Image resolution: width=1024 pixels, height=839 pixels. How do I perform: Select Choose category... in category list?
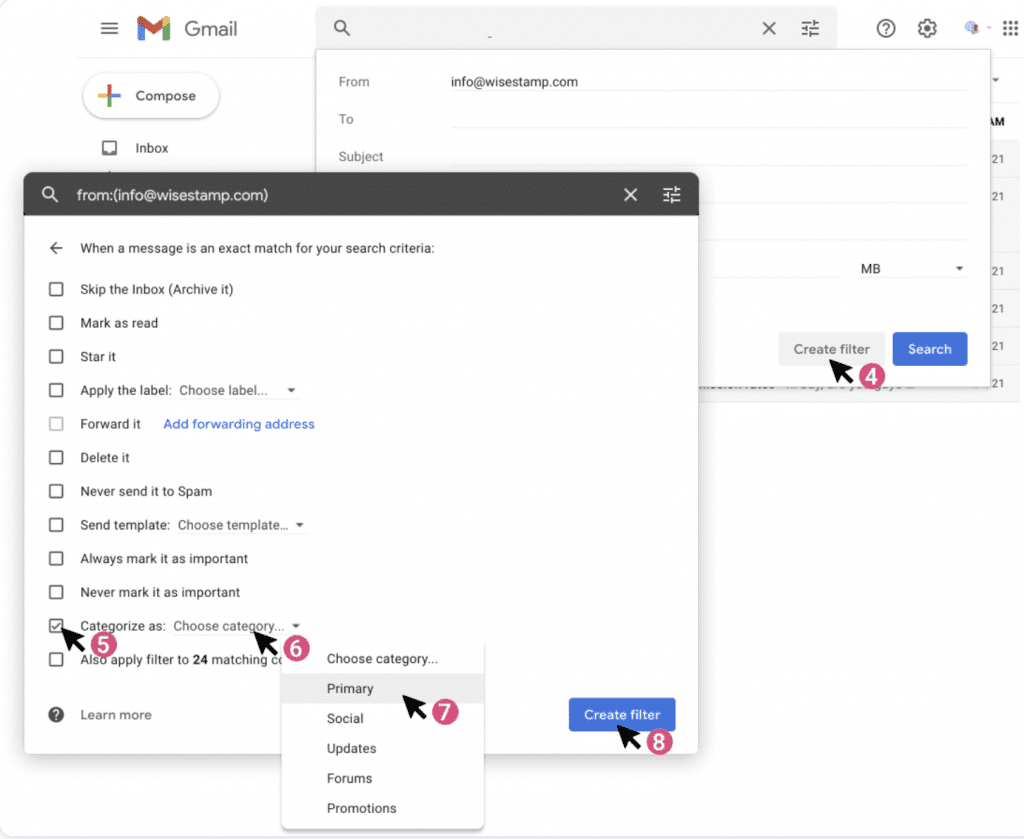[x=383, y=659]
